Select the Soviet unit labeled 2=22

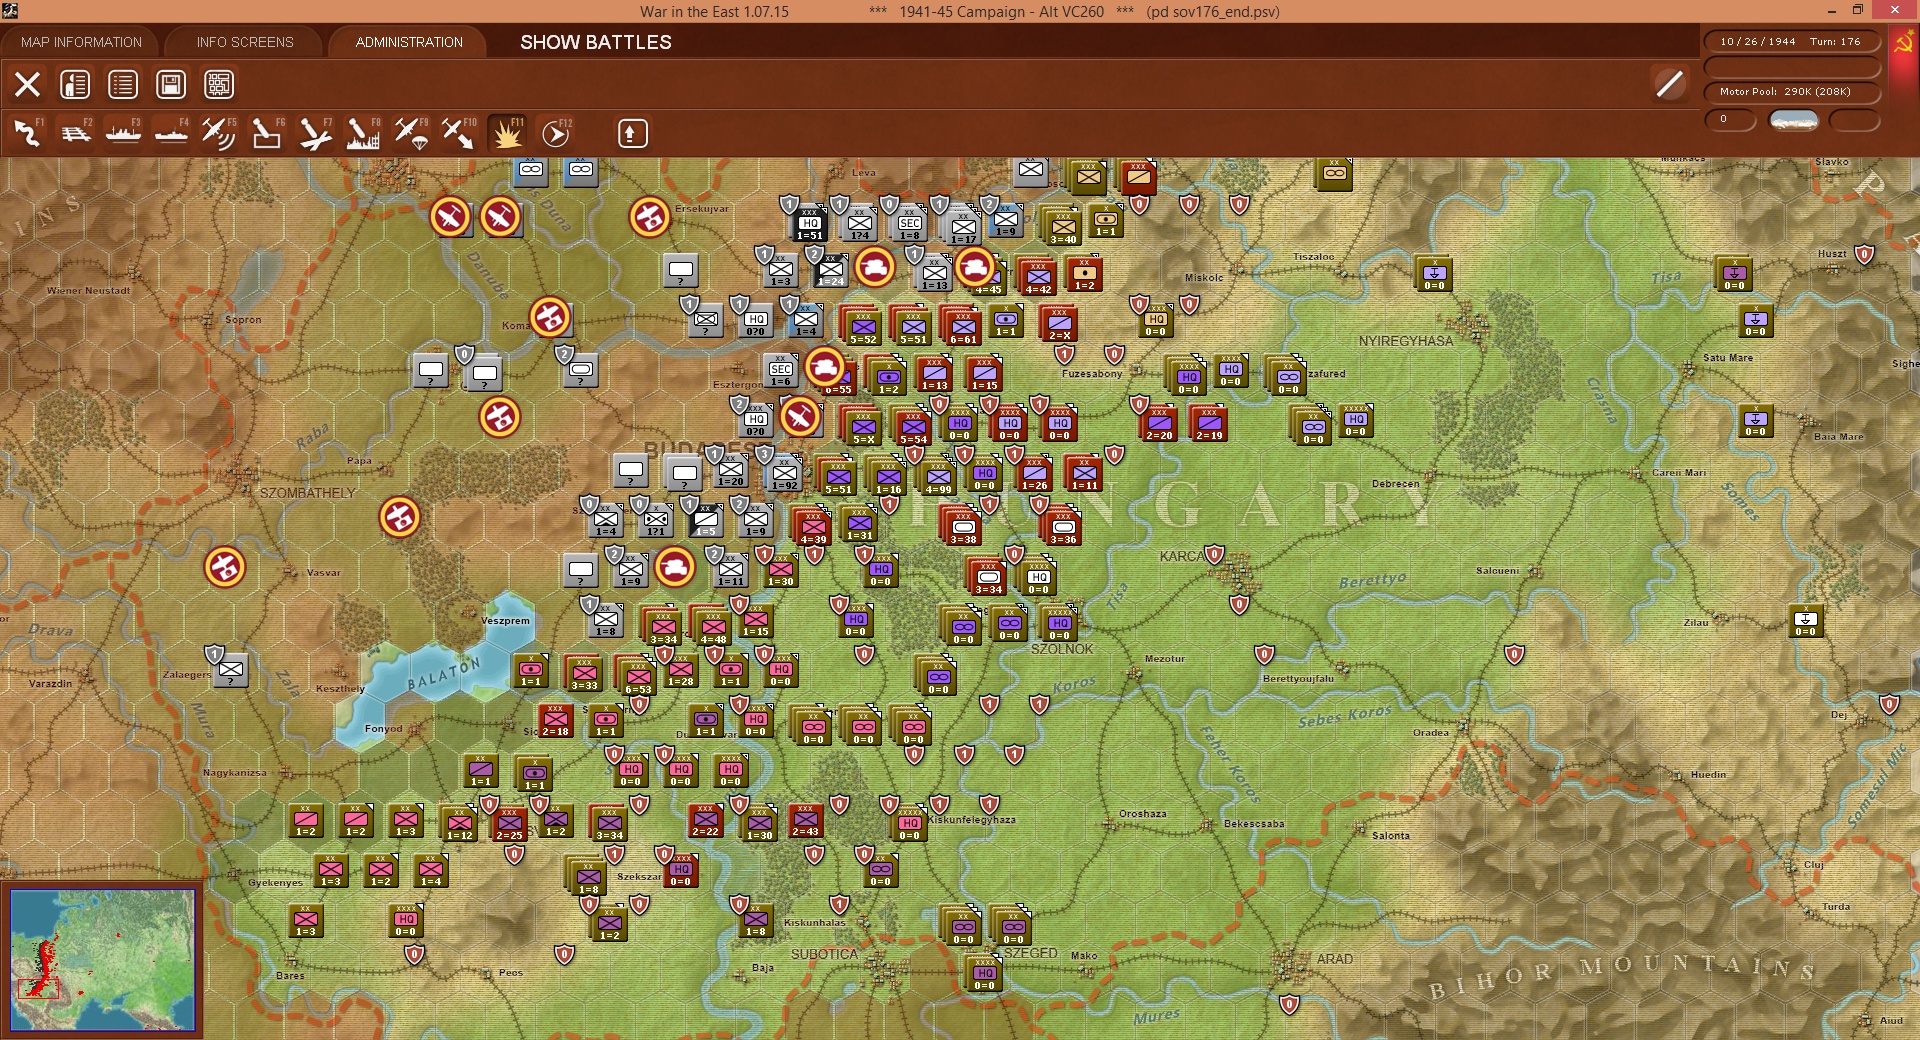click(x=705, y=820)
